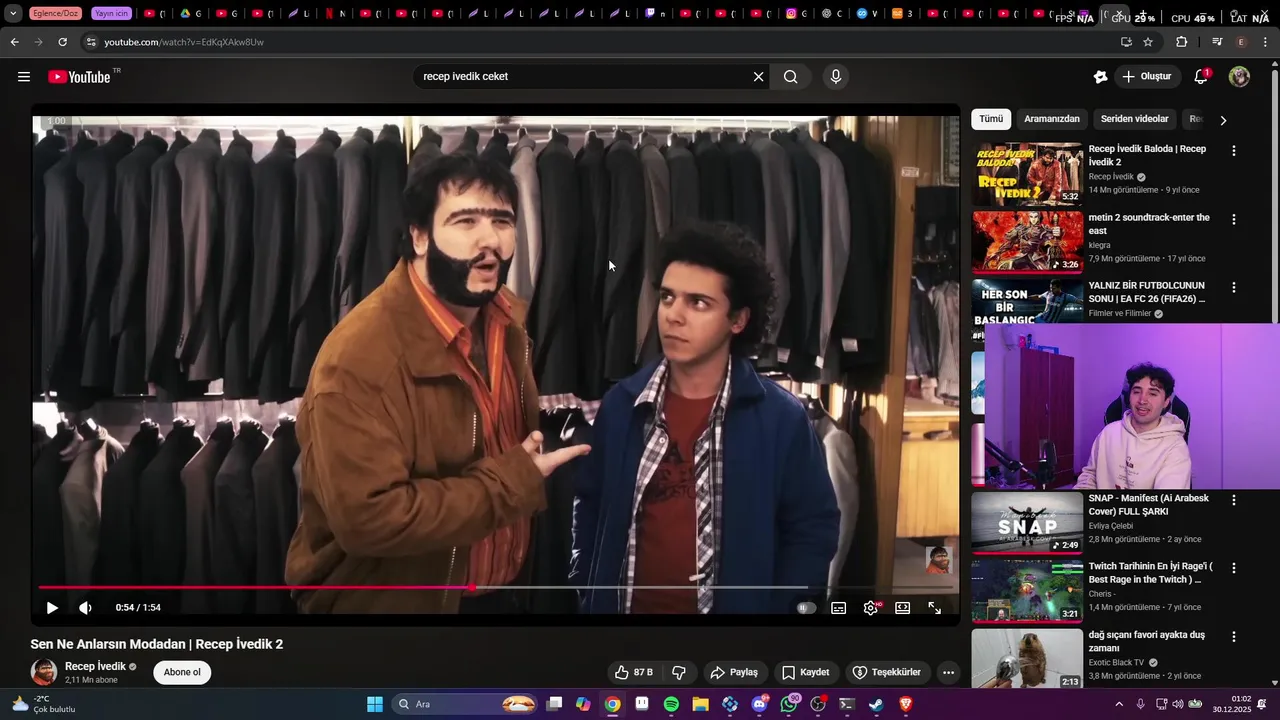Image resolution: width=1280 pixels, height=720 pixels.
Task: Open browser extensions puzzle icon
Action: point(1181,42)
